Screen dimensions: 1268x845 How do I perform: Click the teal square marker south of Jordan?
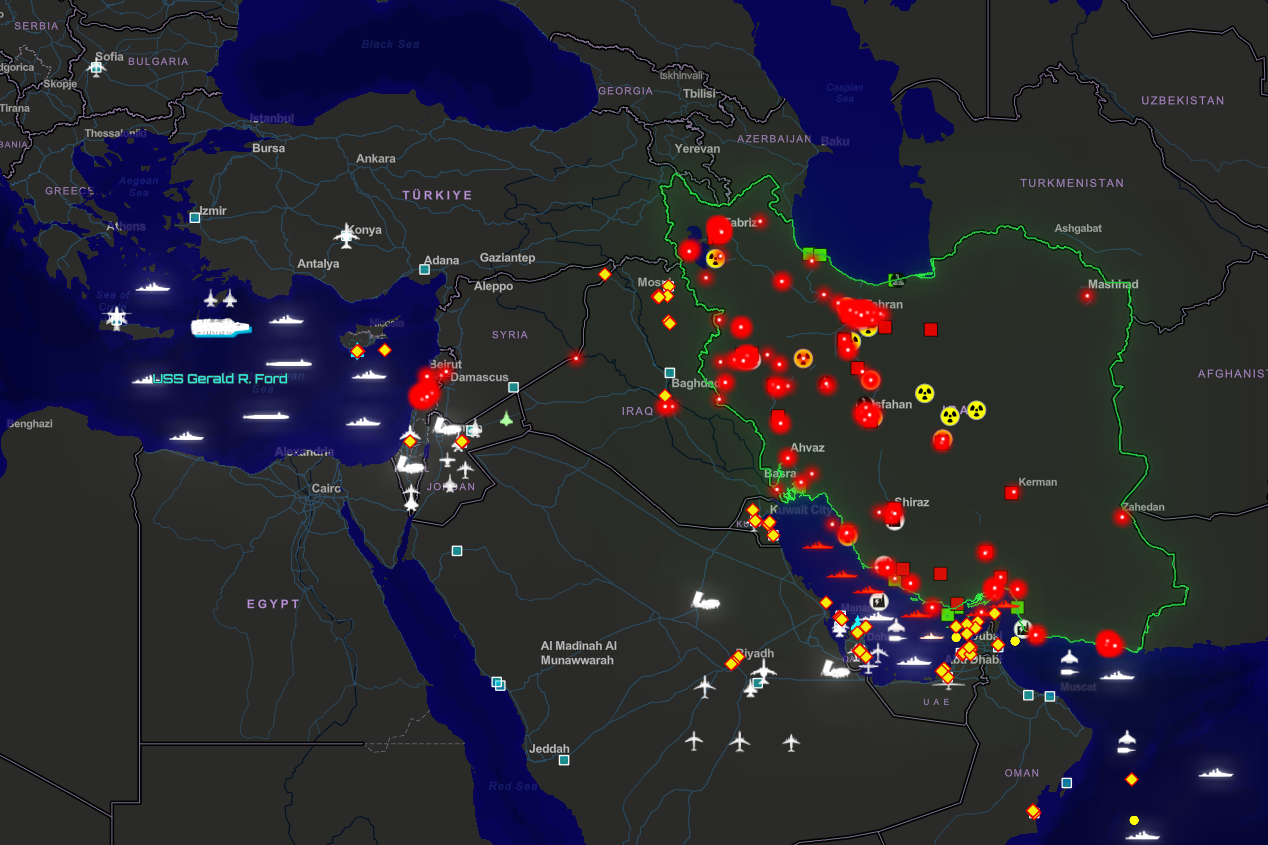(457, 550)
